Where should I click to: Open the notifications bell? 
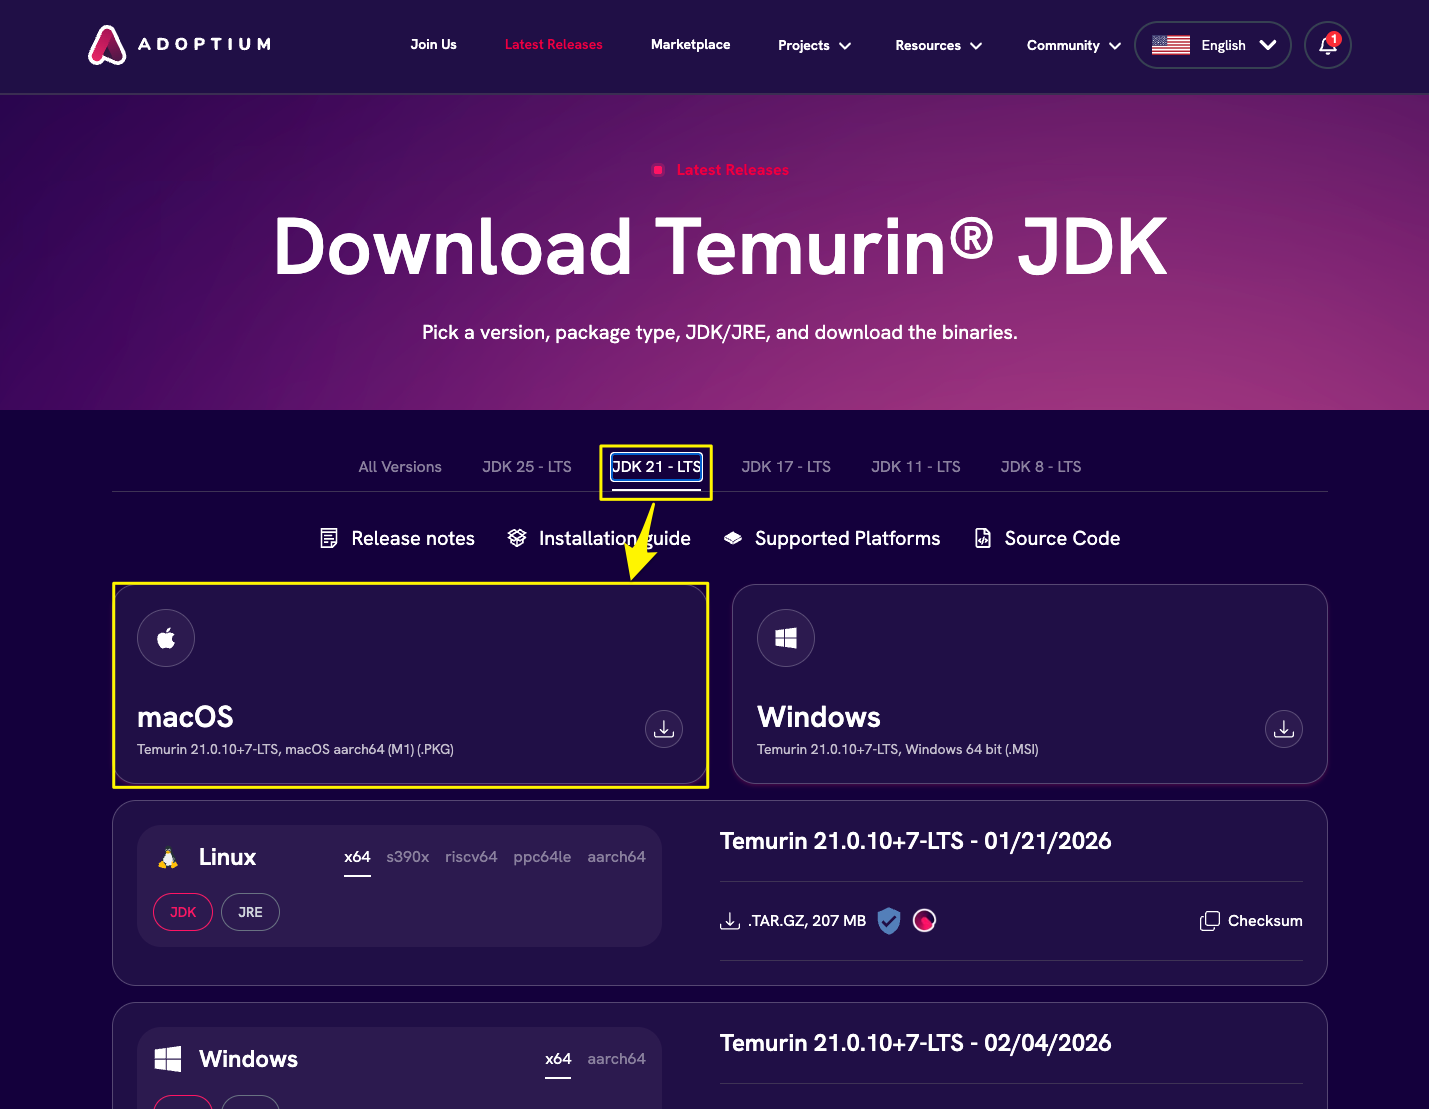(x=1328, y=45)
